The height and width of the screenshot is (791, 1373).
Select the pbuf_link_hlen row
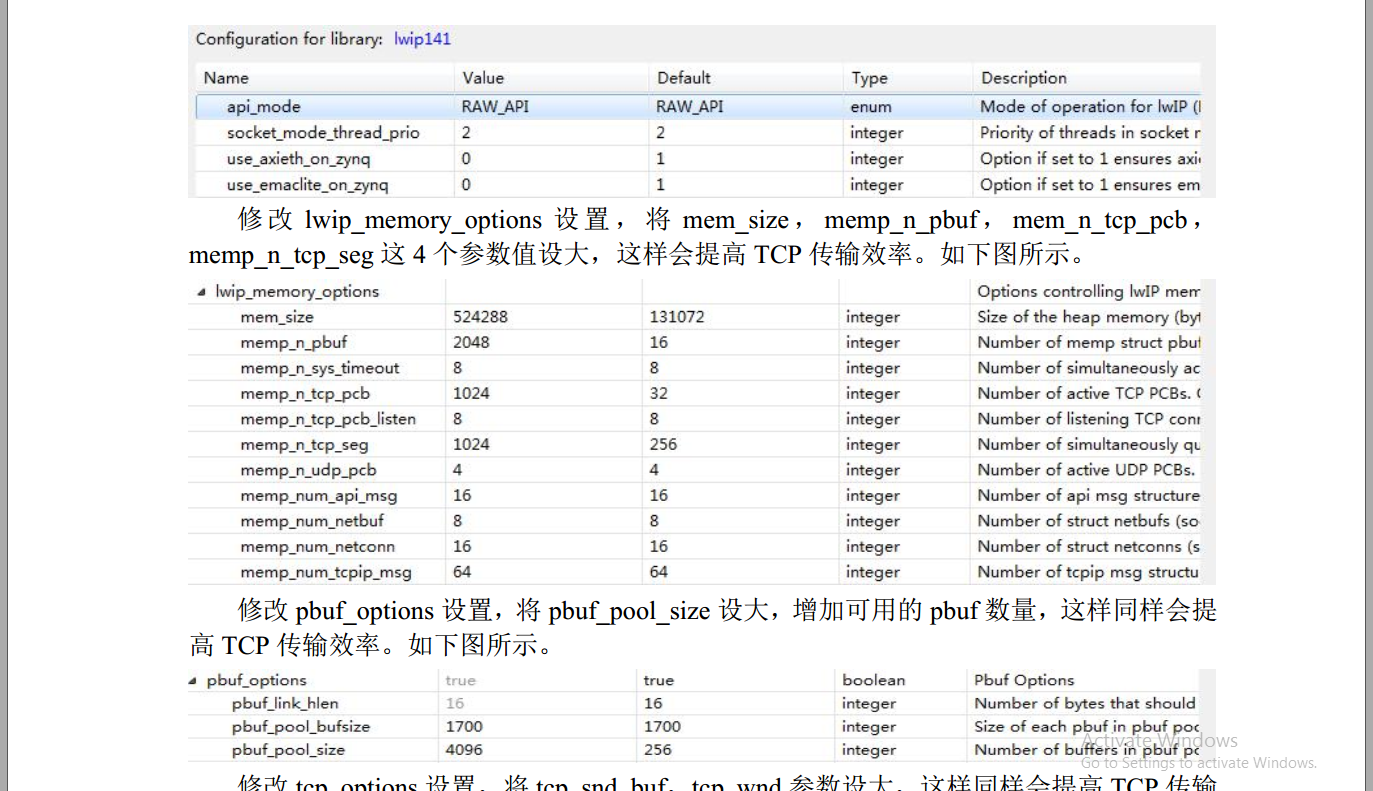click(x=285, y=704)
